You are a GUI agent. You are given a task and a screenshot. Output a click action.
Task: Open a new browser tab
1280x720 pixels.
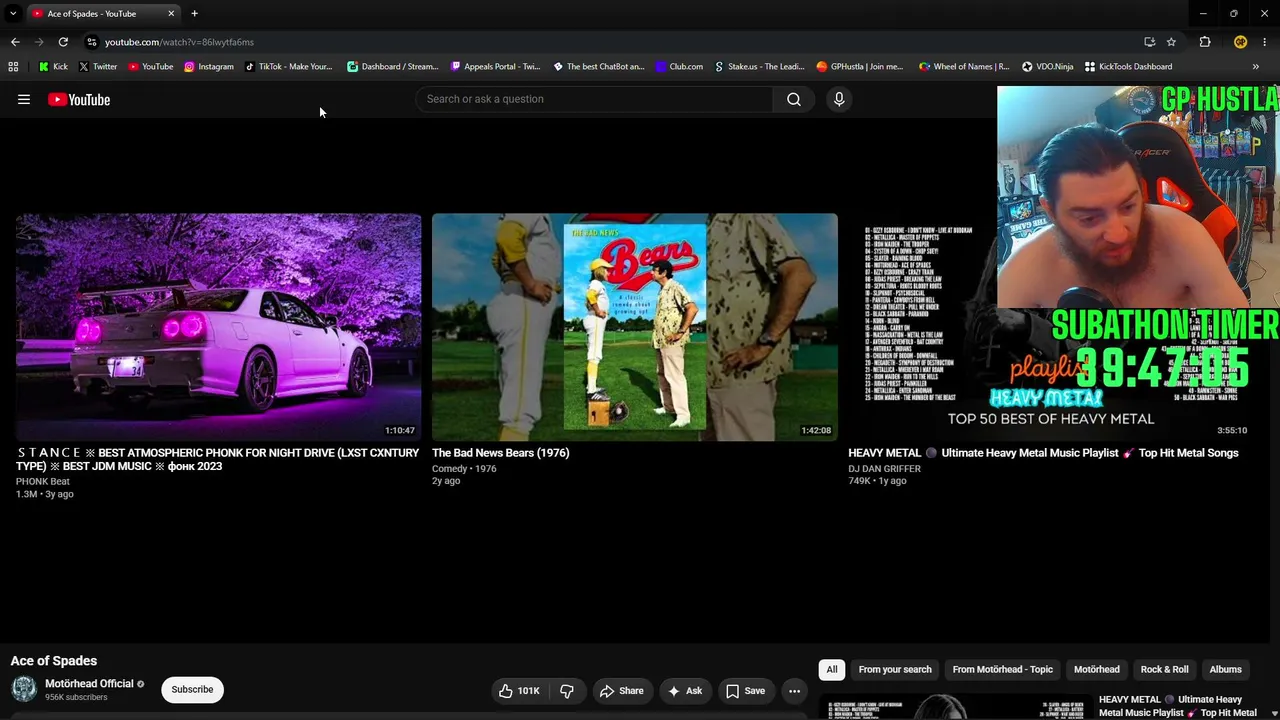pyautogui.click(x=194, y=14)
